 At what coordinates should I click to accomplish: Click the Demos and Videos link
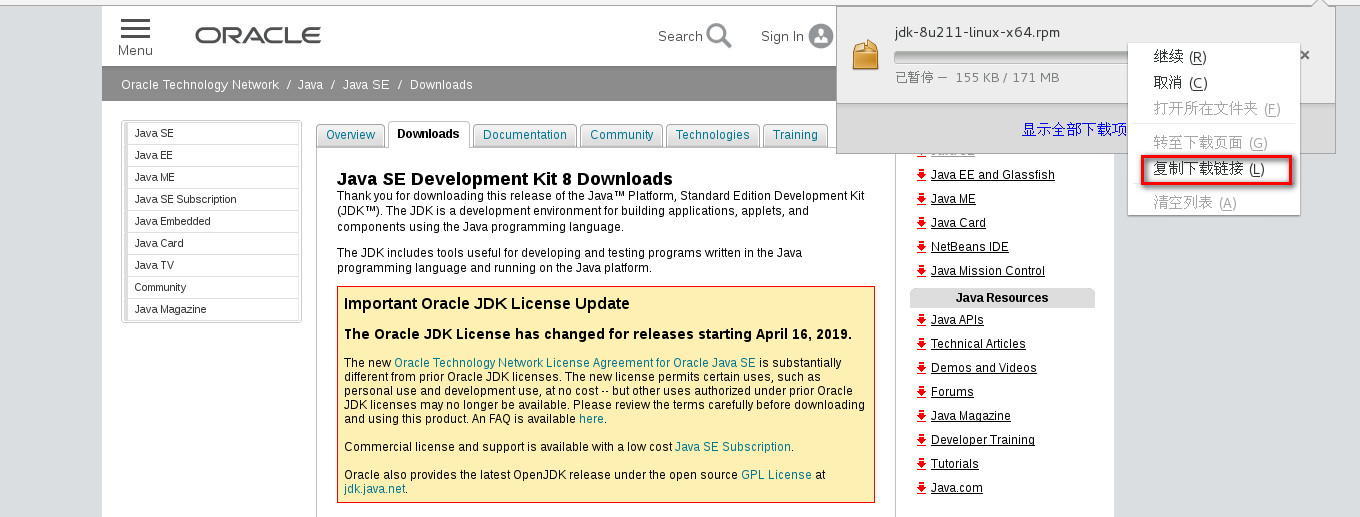[x=984, y=368]
